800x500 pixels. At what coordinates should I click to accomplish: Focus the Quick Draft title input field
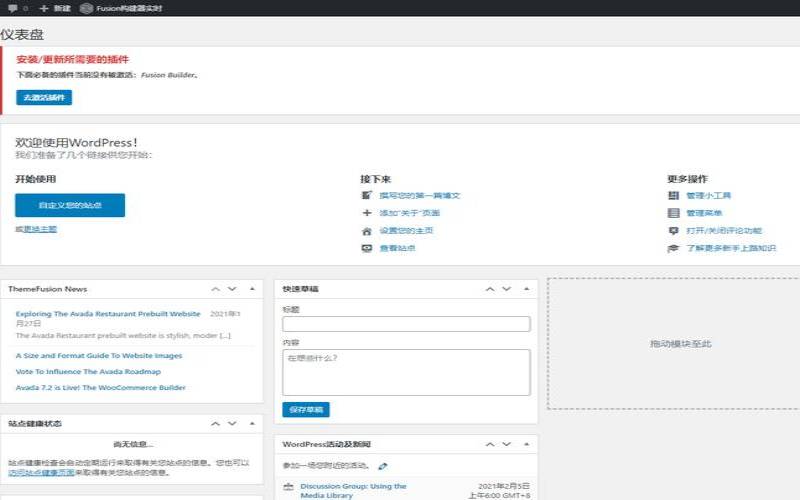point(406,324)
